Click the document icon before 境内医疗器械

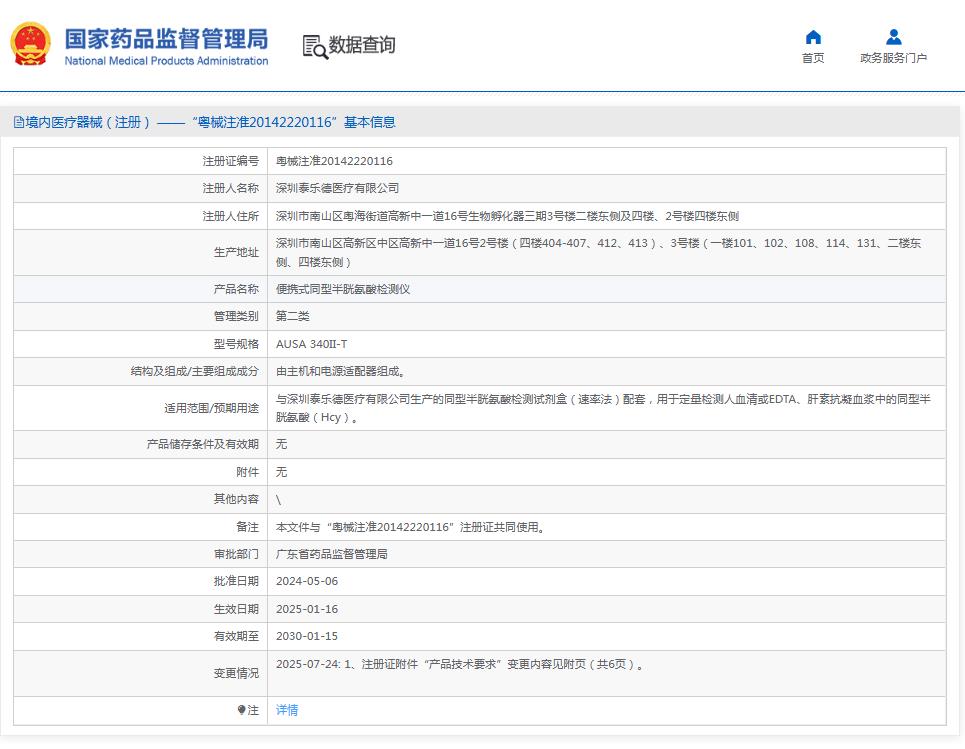click(x=18, y=122)
